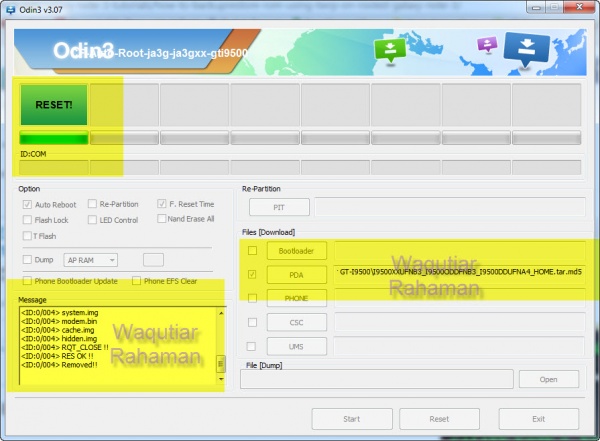600x441 pixels.
Task: Click the "modem.bin" log line
Action: 59,322
